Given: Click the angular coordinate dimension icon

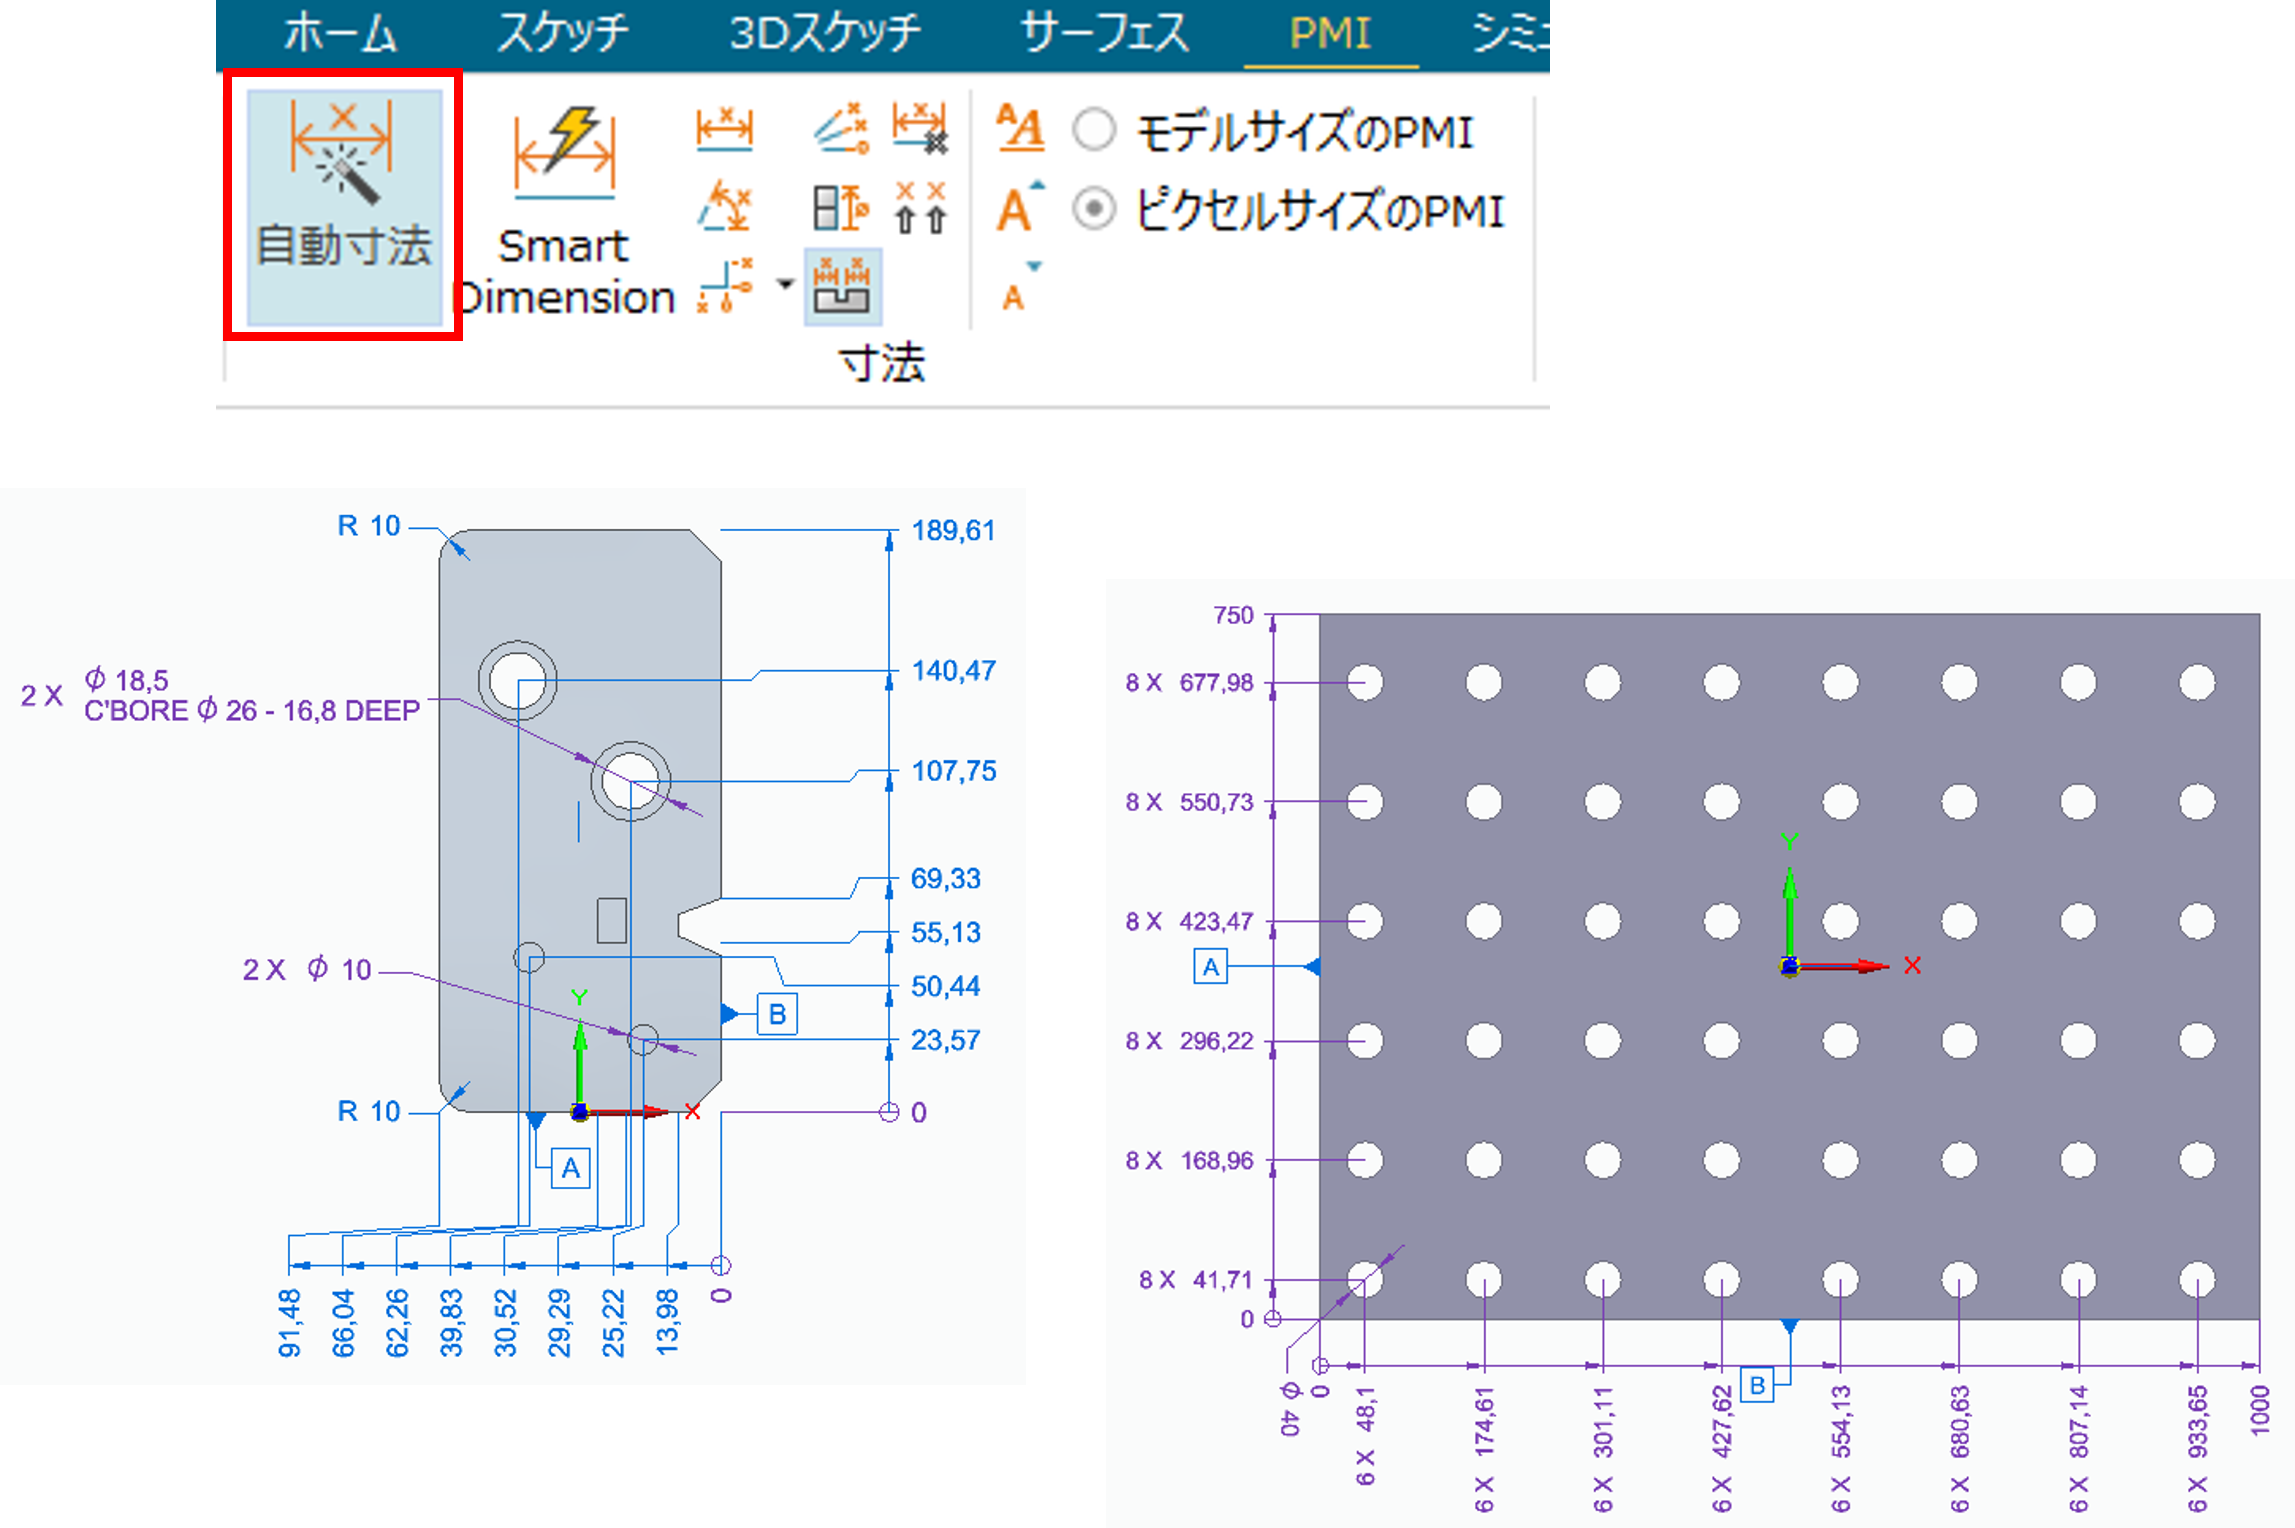Looking at the screenshot, I should coord(841,130).
